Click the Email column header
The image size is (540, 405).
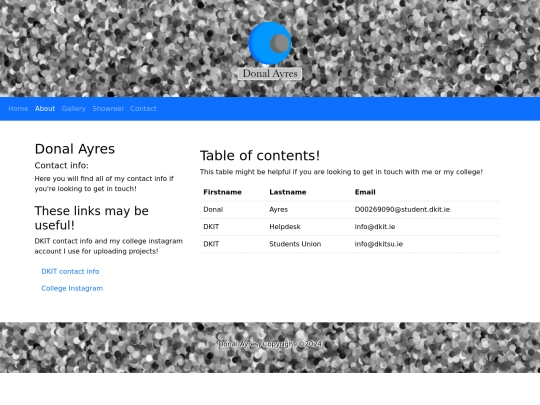[x=365, y=192]
